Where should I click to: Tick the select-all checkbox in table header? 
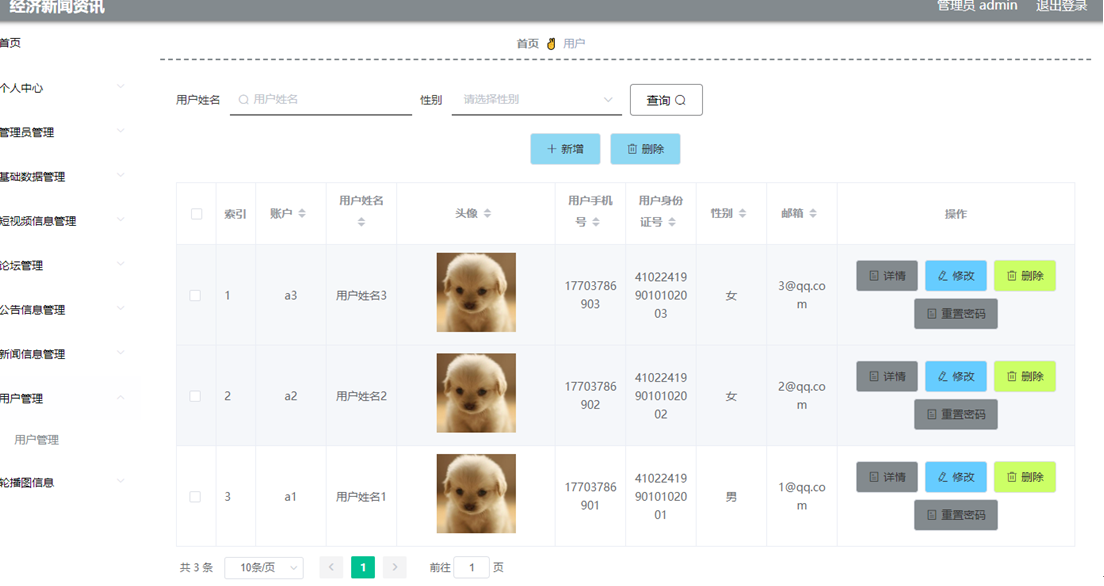click(196, 213)
